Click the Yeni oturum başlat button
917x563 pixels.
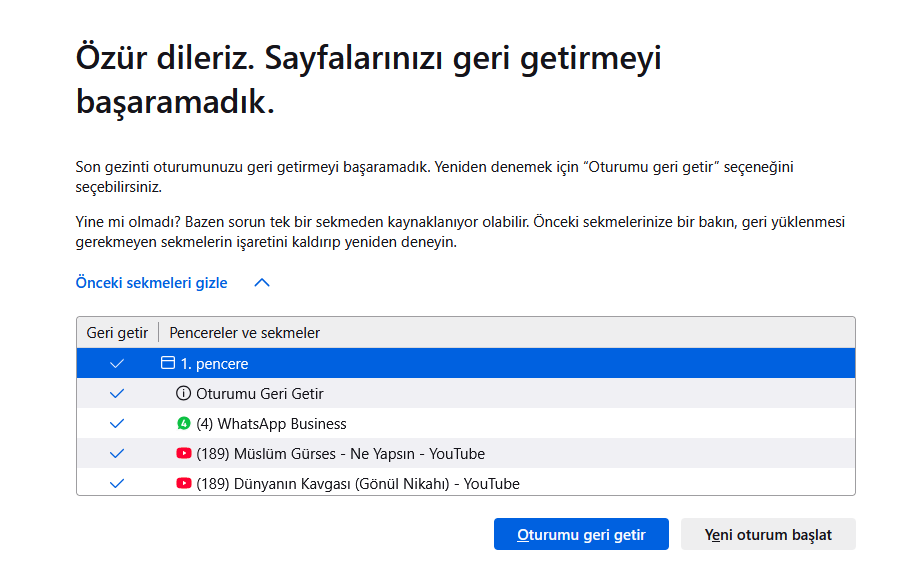pyautogui.click(x=768, y=534)
